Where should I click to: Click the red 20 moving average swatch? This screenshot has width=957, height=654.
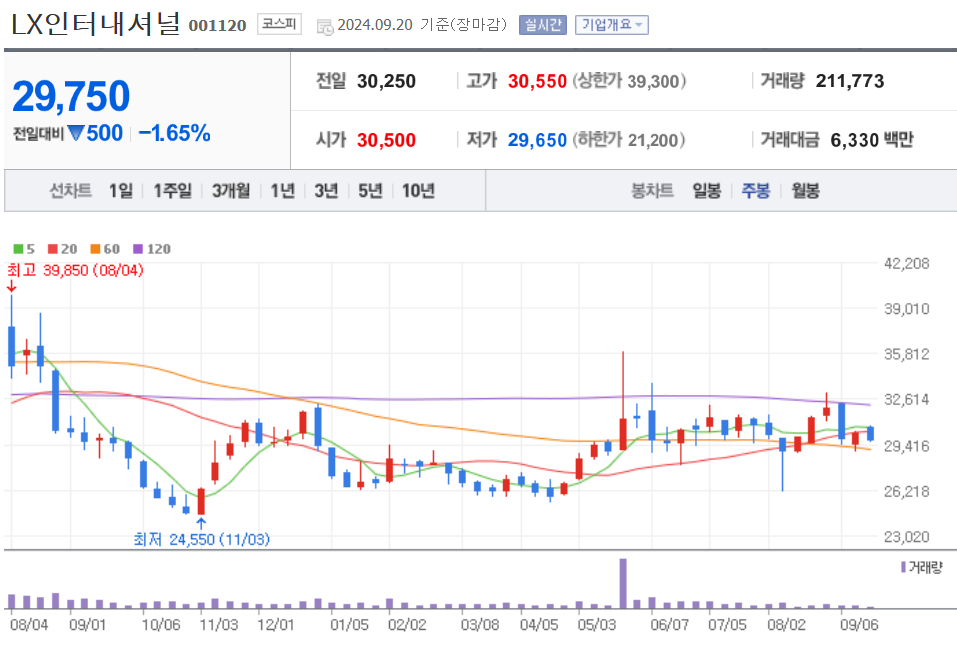(52, 249)
